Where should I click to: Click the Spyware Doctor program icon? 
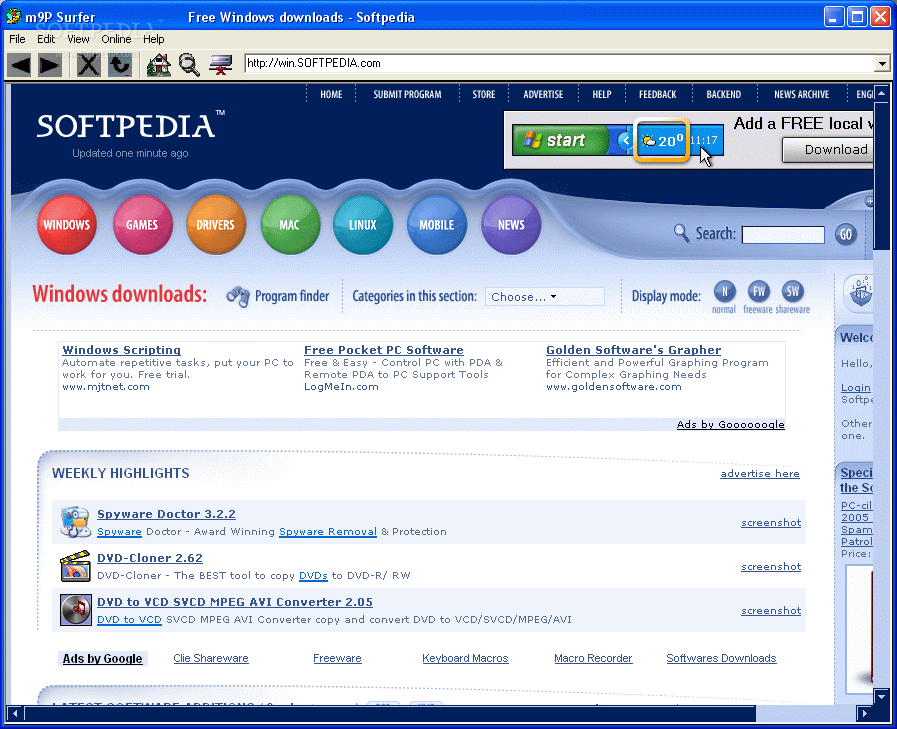[x=76, y=522]
